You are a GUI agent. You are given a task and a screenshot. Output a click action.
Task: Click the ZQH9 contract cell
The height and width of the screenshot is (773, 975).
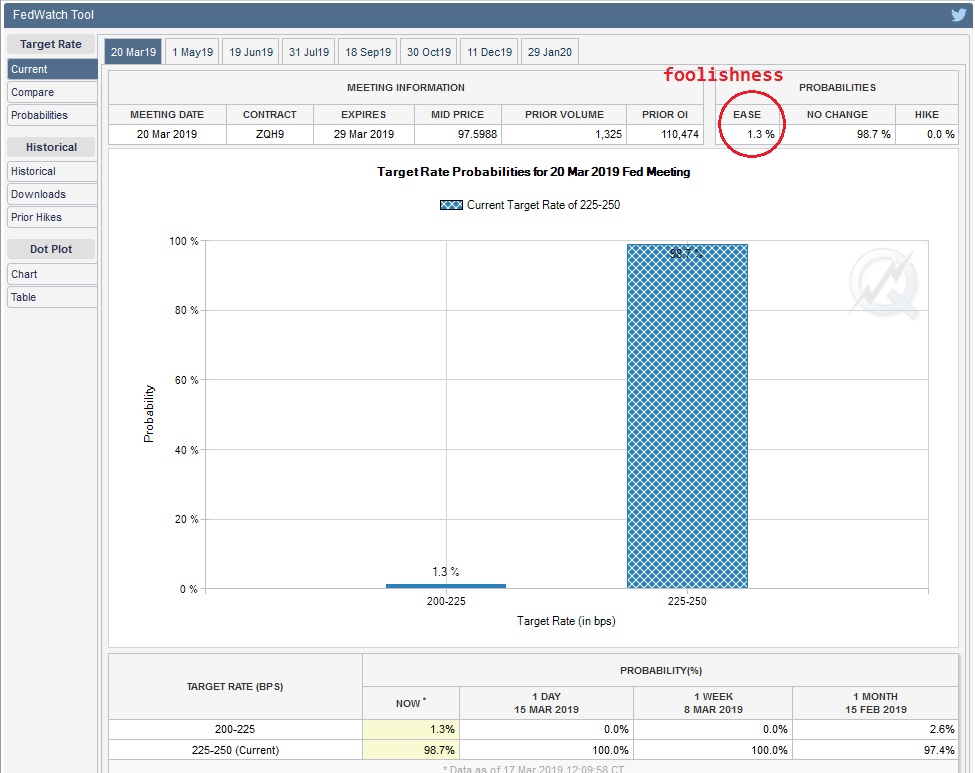coord(270,134)
